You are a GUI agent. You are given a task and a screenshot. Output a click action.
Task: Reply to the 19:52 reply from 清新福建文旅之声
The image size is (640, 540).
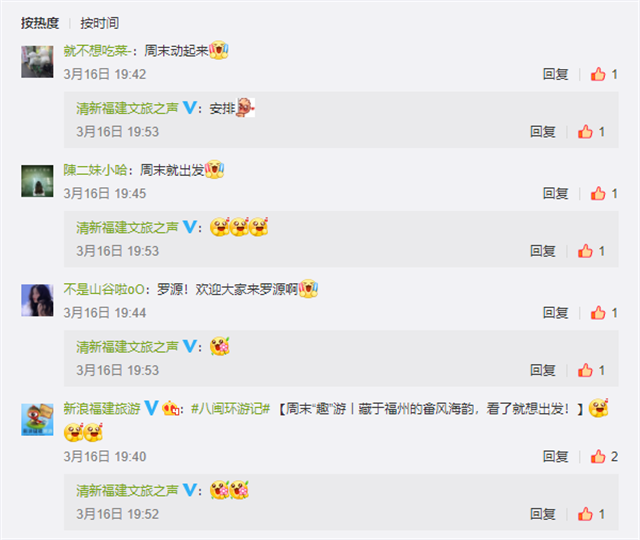click(x=543, y=514)
